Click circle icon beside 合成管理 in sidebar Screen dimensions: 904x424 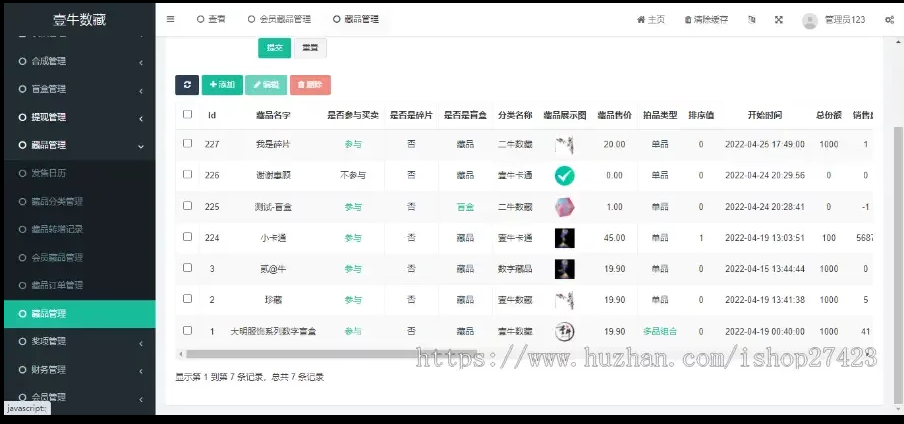point(22,61)
